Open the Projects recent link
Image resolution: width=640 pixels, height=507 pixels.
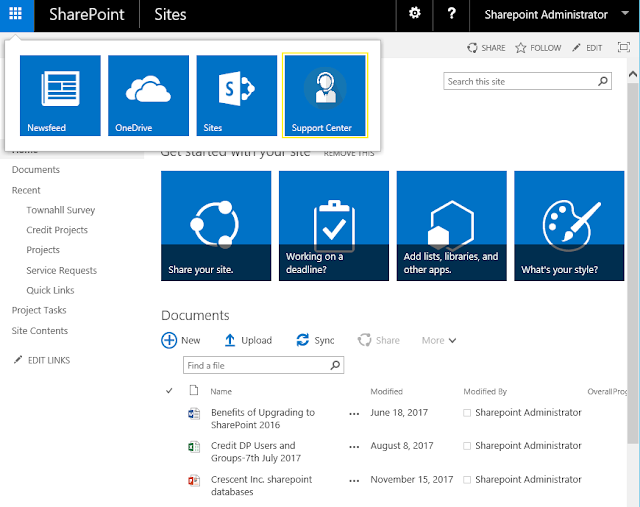pos(43,250)
